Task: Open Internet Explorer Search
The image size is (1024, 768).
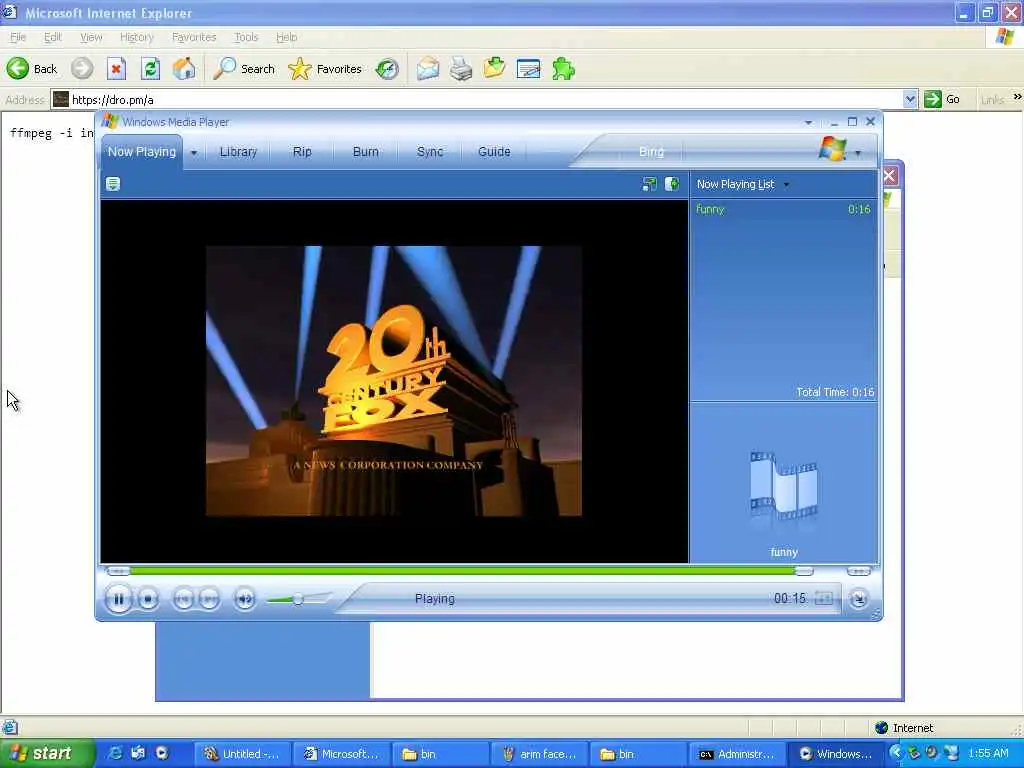Action: click(x=244, y=69)
